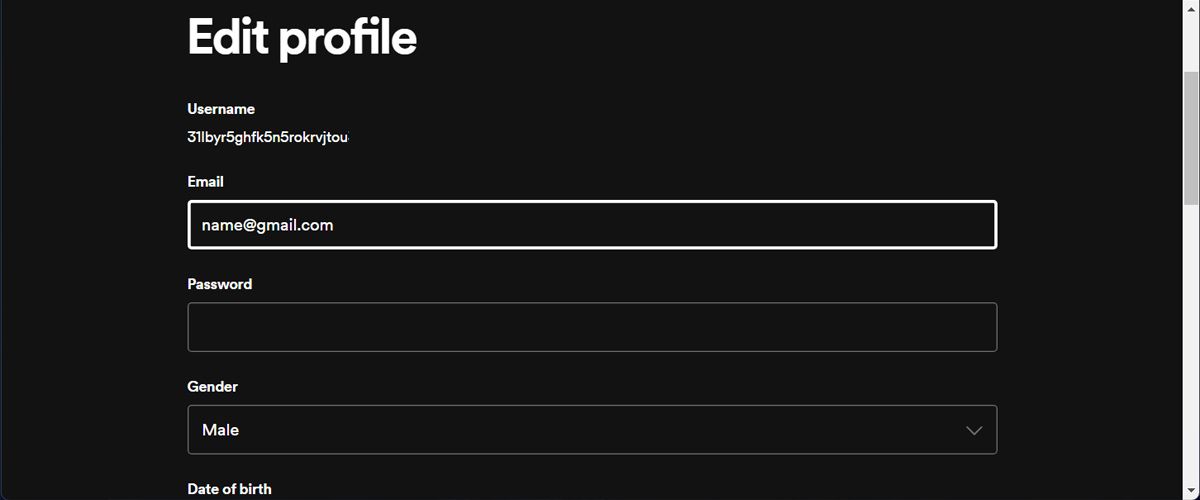
Task: Click the empty middle of the Gender box
Action: (x=600, y=430)
